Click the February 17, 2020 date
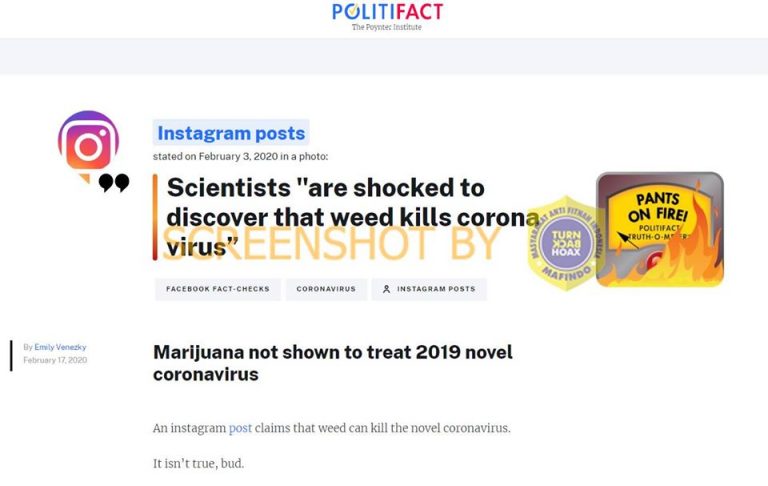The image size is (768, 486). [55, 360]
